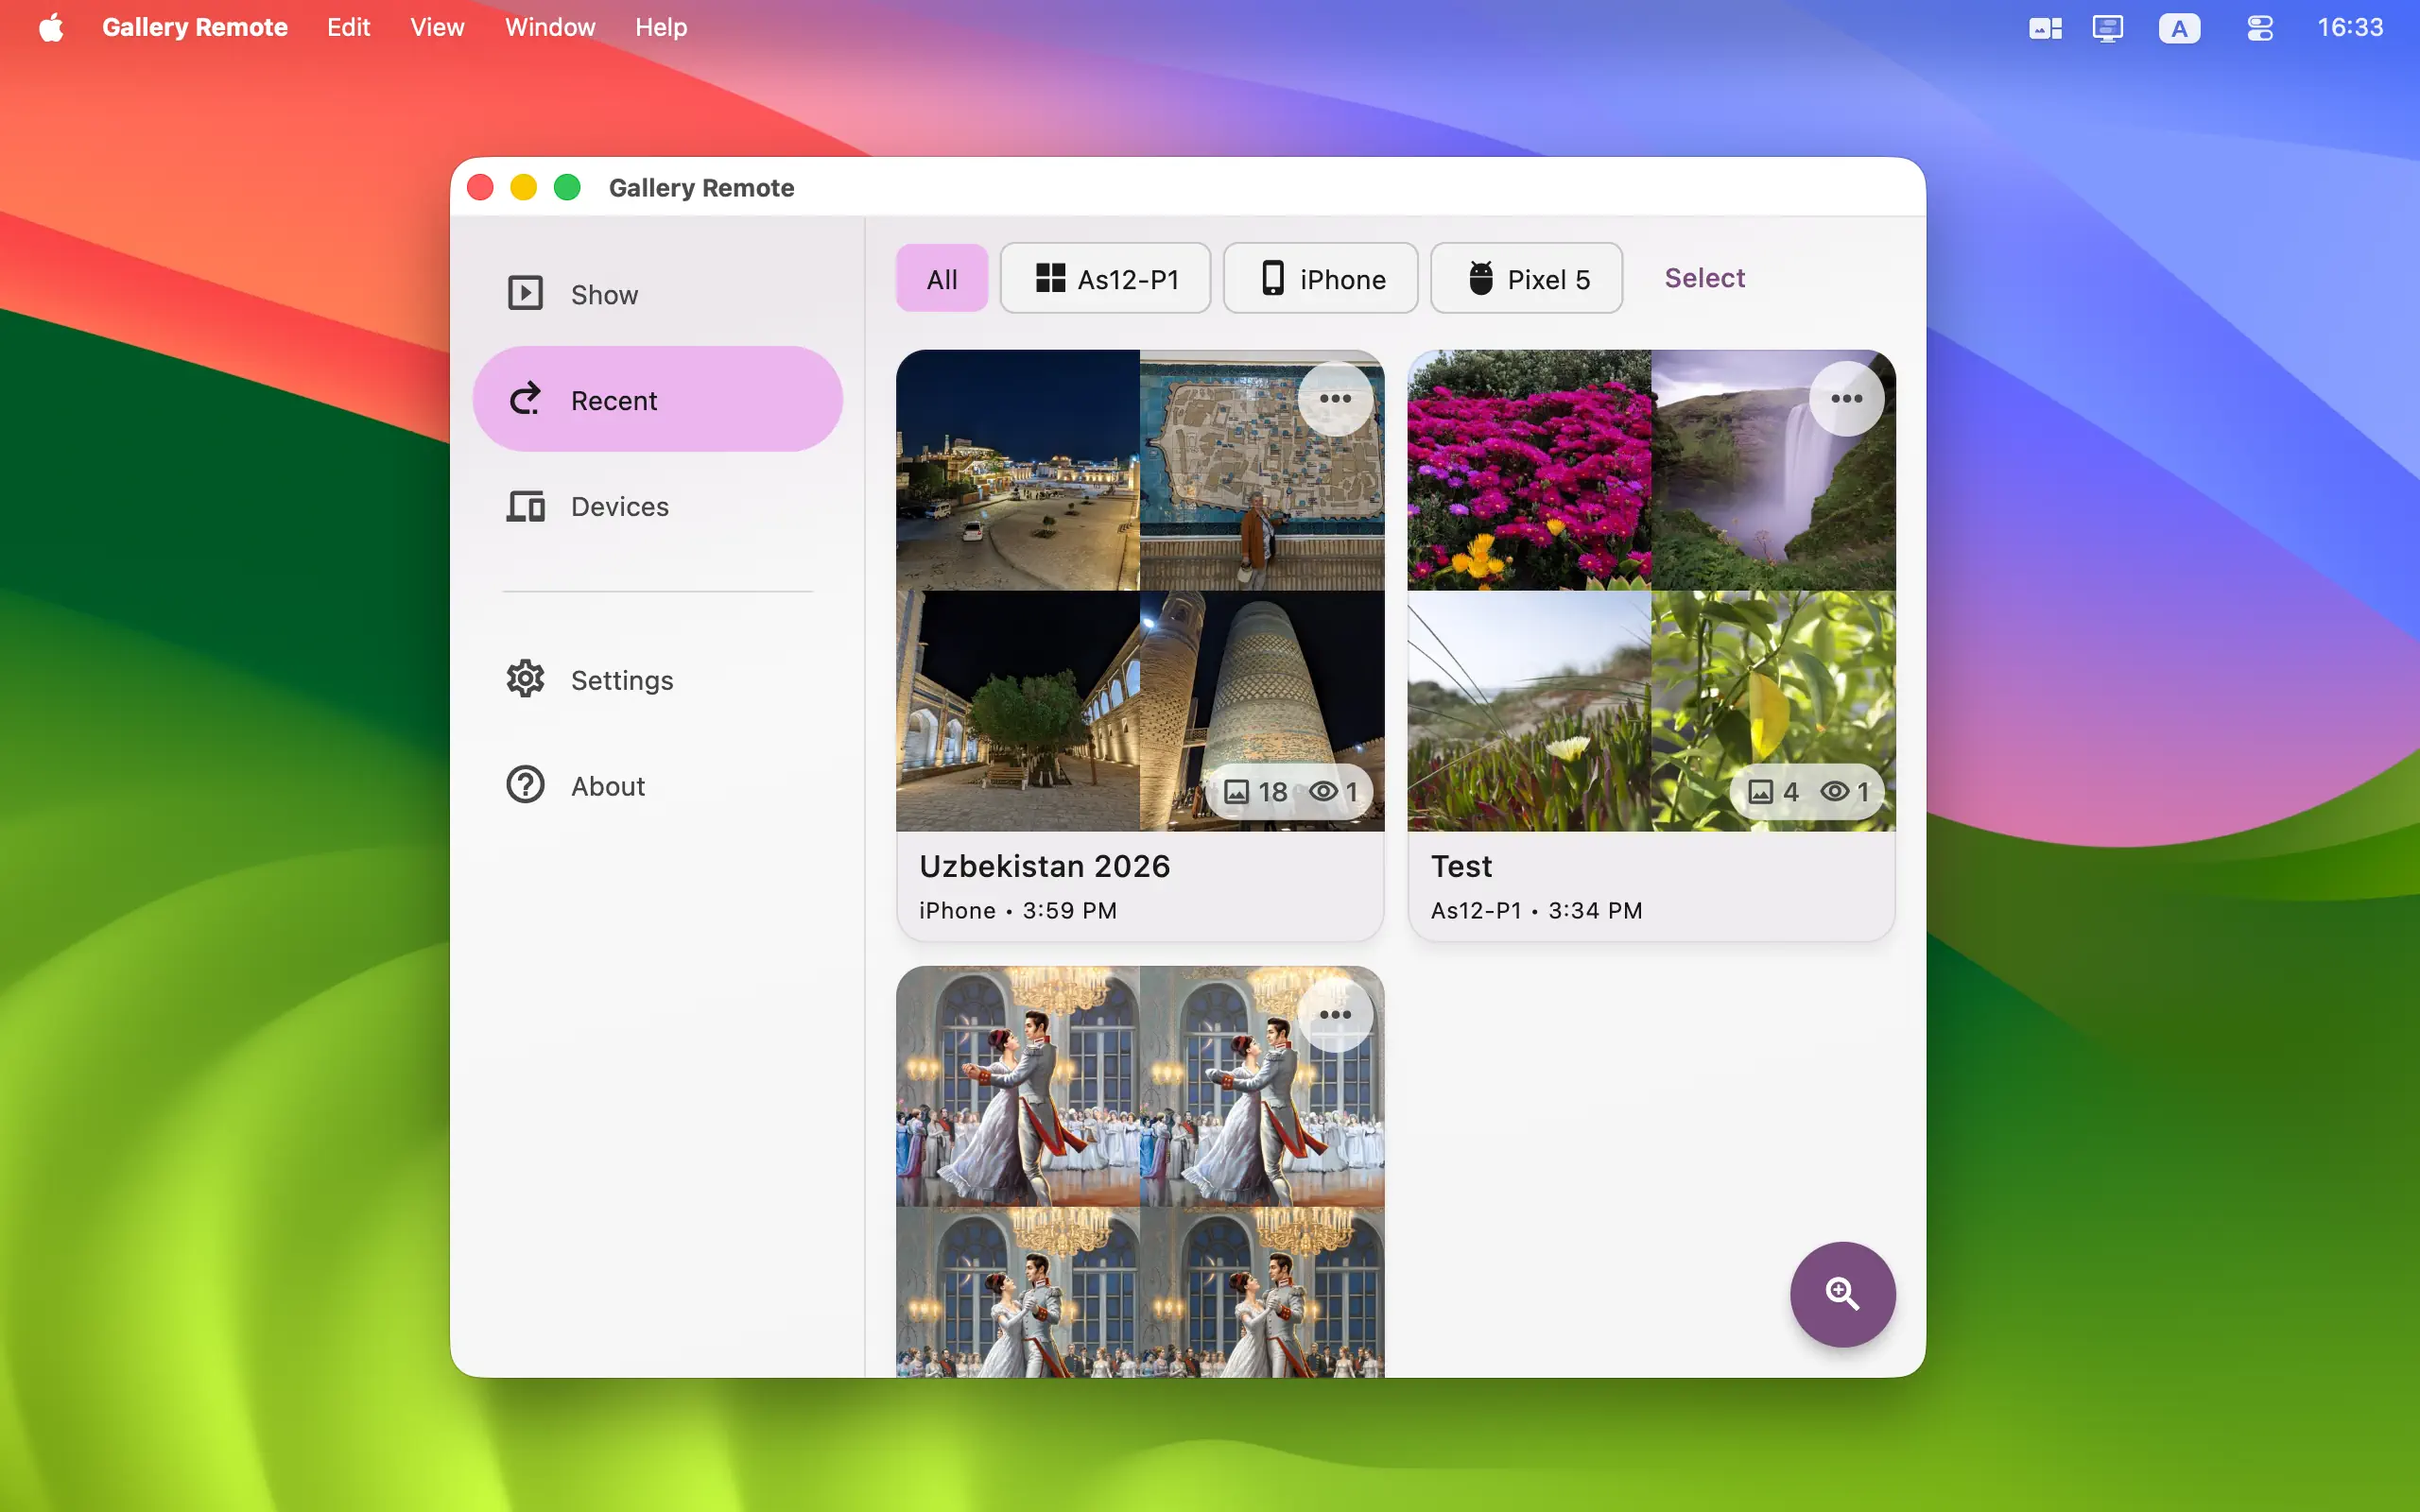
Task: Click the Devices laptop-phone icon
Action: click(x=525, y=506)
